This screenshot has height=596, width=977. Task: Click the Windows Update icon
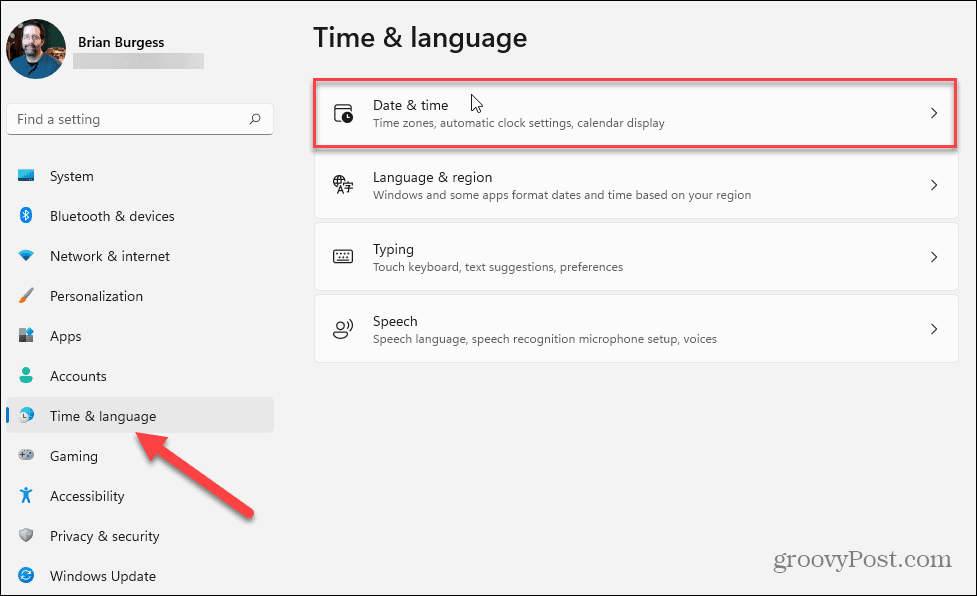tap(27, 576)
